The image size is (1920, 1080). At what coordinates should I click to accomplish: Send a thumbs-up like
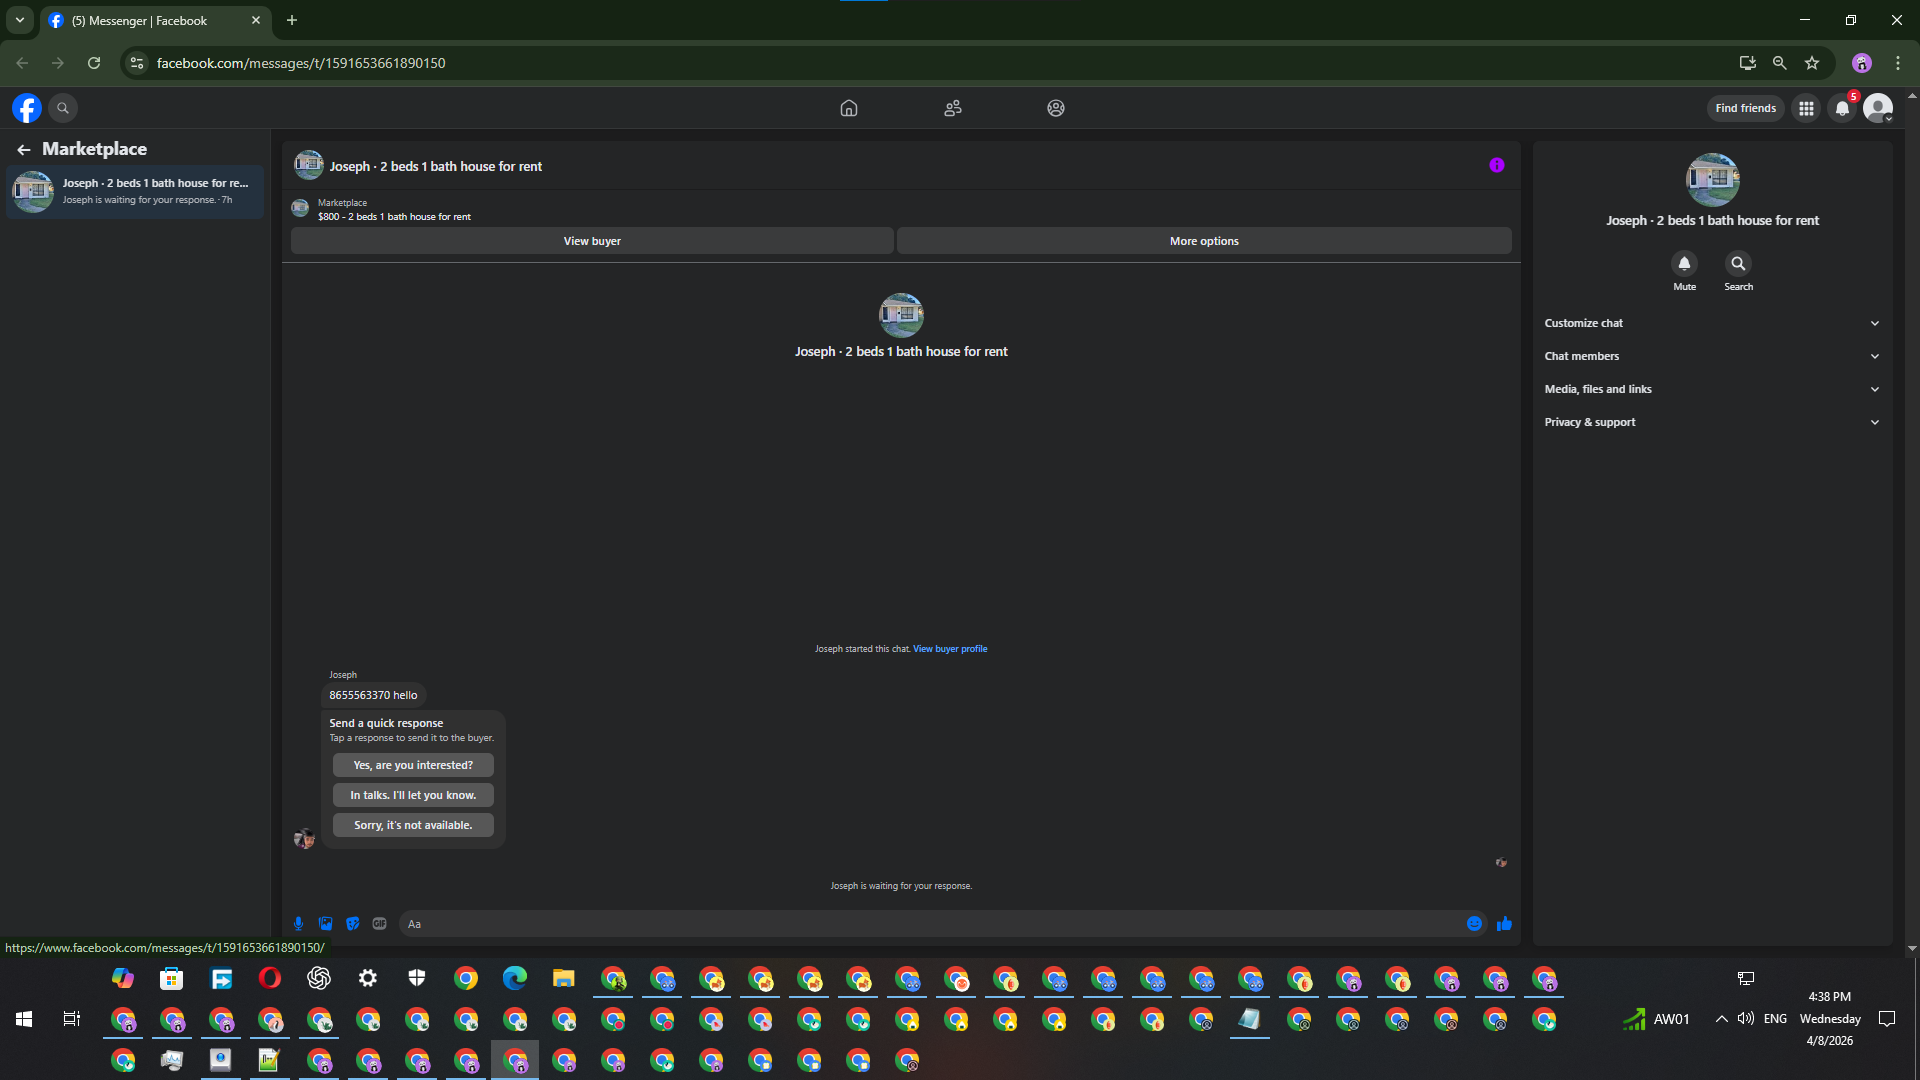tap(1504, 924)
